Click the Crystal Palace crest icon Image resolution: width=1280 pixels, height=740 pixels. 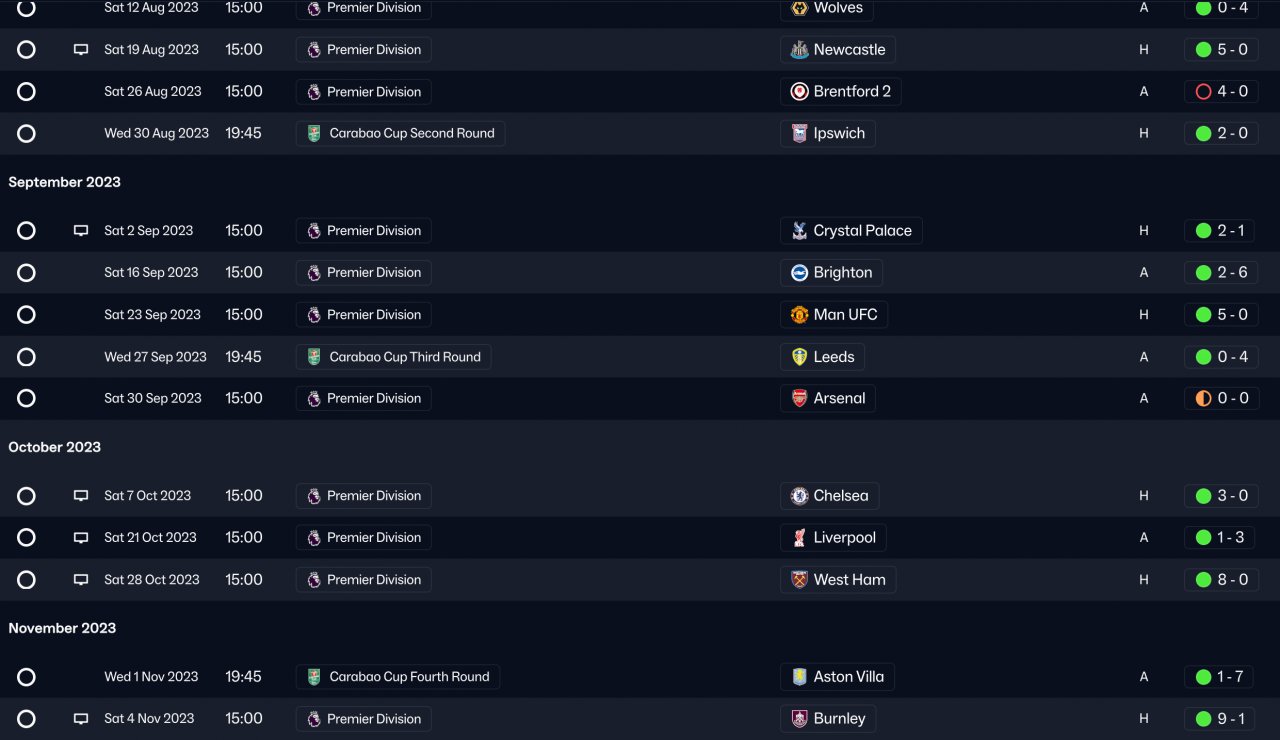click(799, 231)
